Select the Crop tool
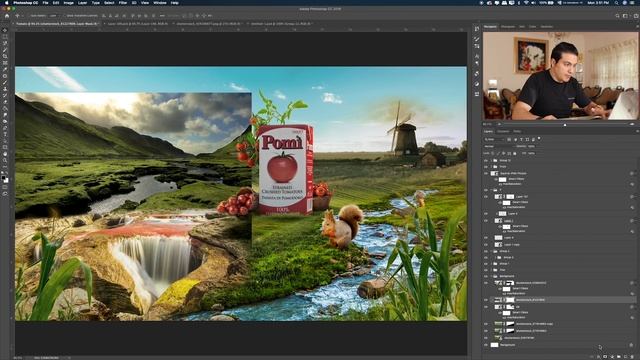Image resolution: width=640 pixels, height=360 pixels. click(5, 56)
